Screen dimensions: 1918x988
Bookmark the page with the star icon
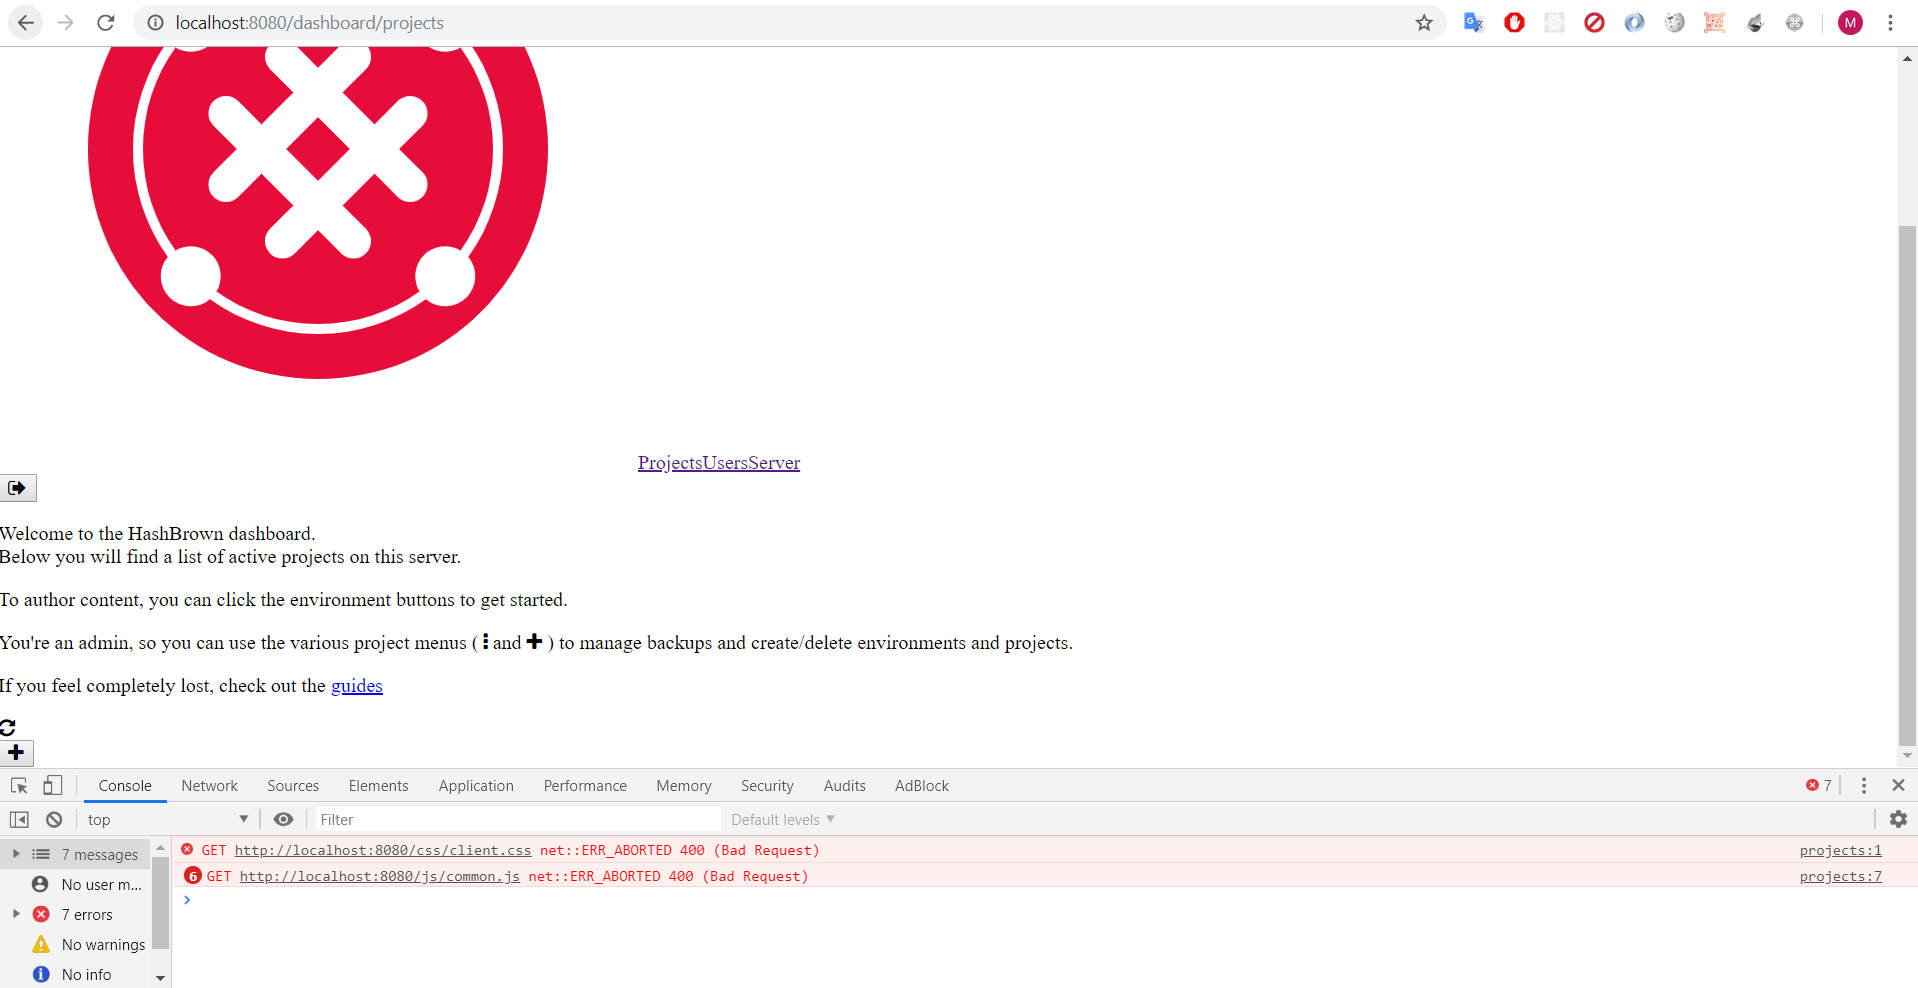click(1424, 22)
